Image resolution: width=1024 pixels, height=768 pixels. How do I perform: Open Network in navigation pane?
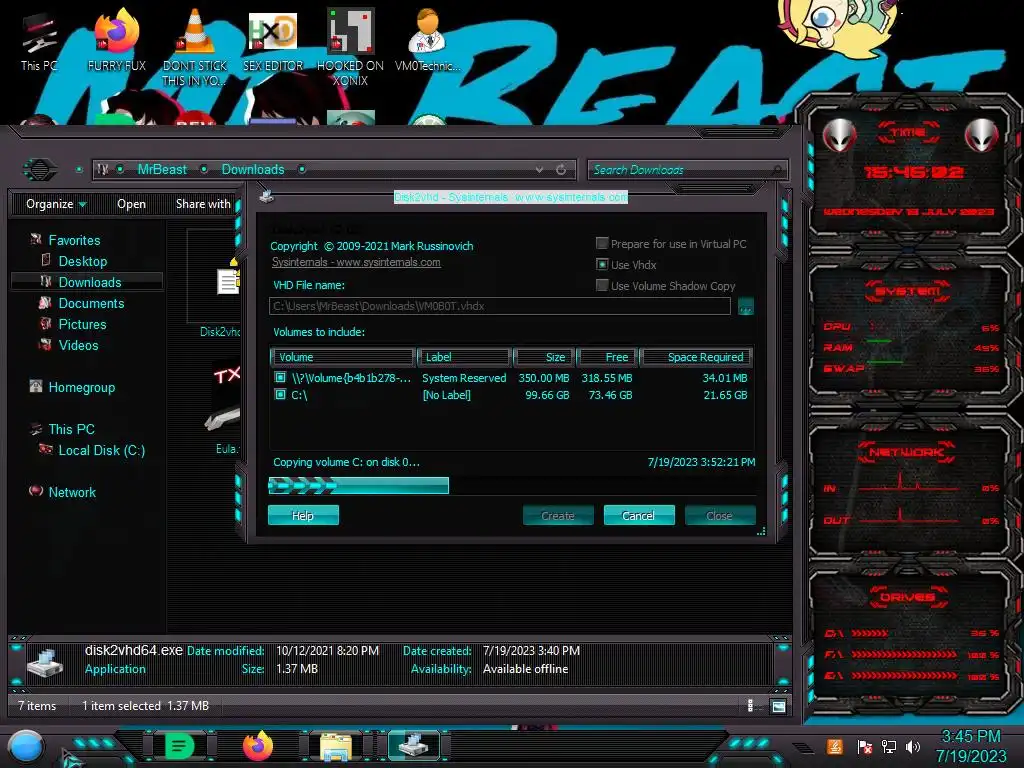(72, 492)
